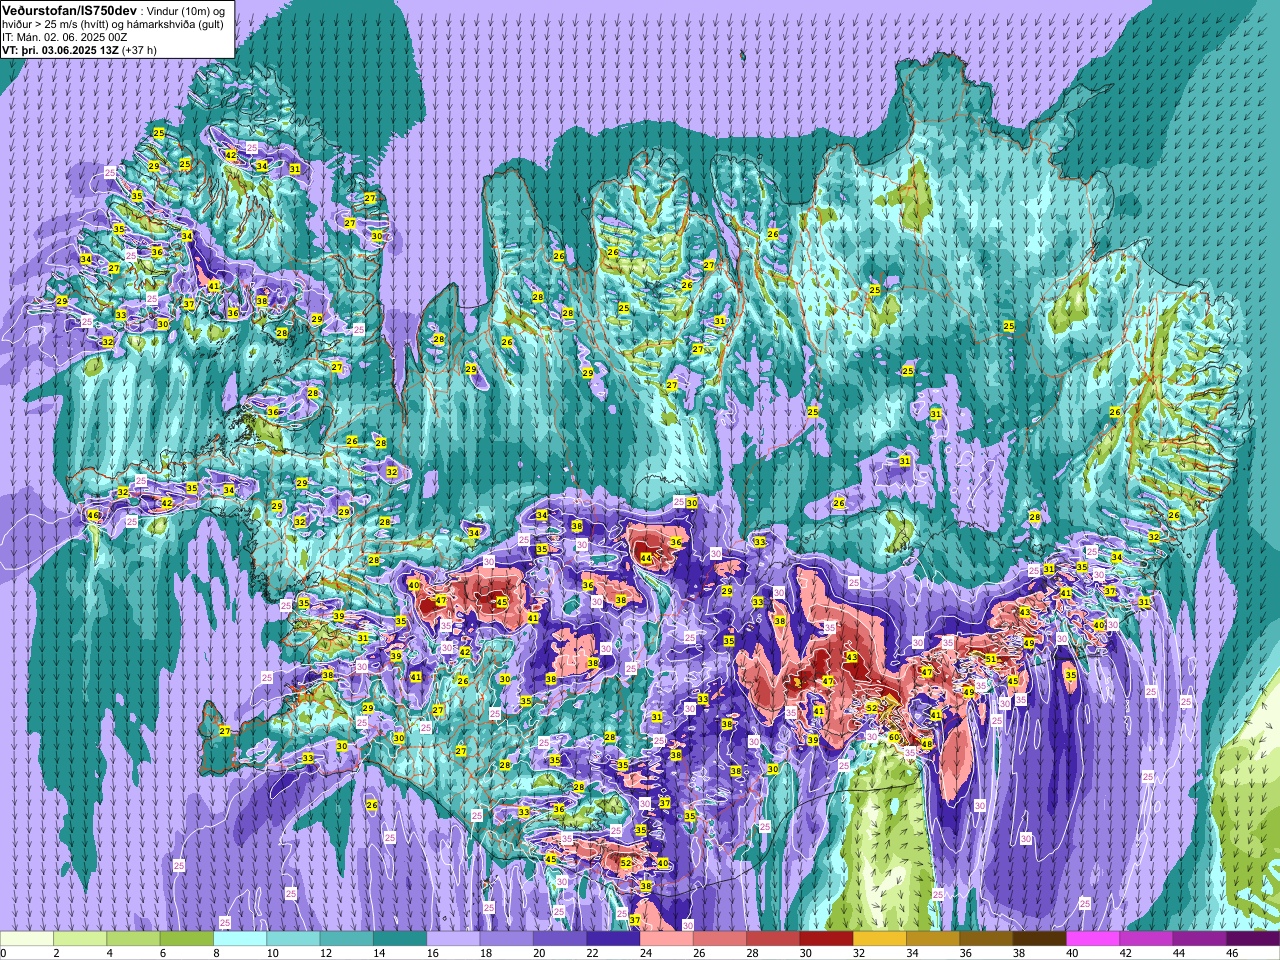Select the dark teal swatch between 14 and 16
Image resolution: width=1280 pixels, height=960 pixels.
(400, 940)
